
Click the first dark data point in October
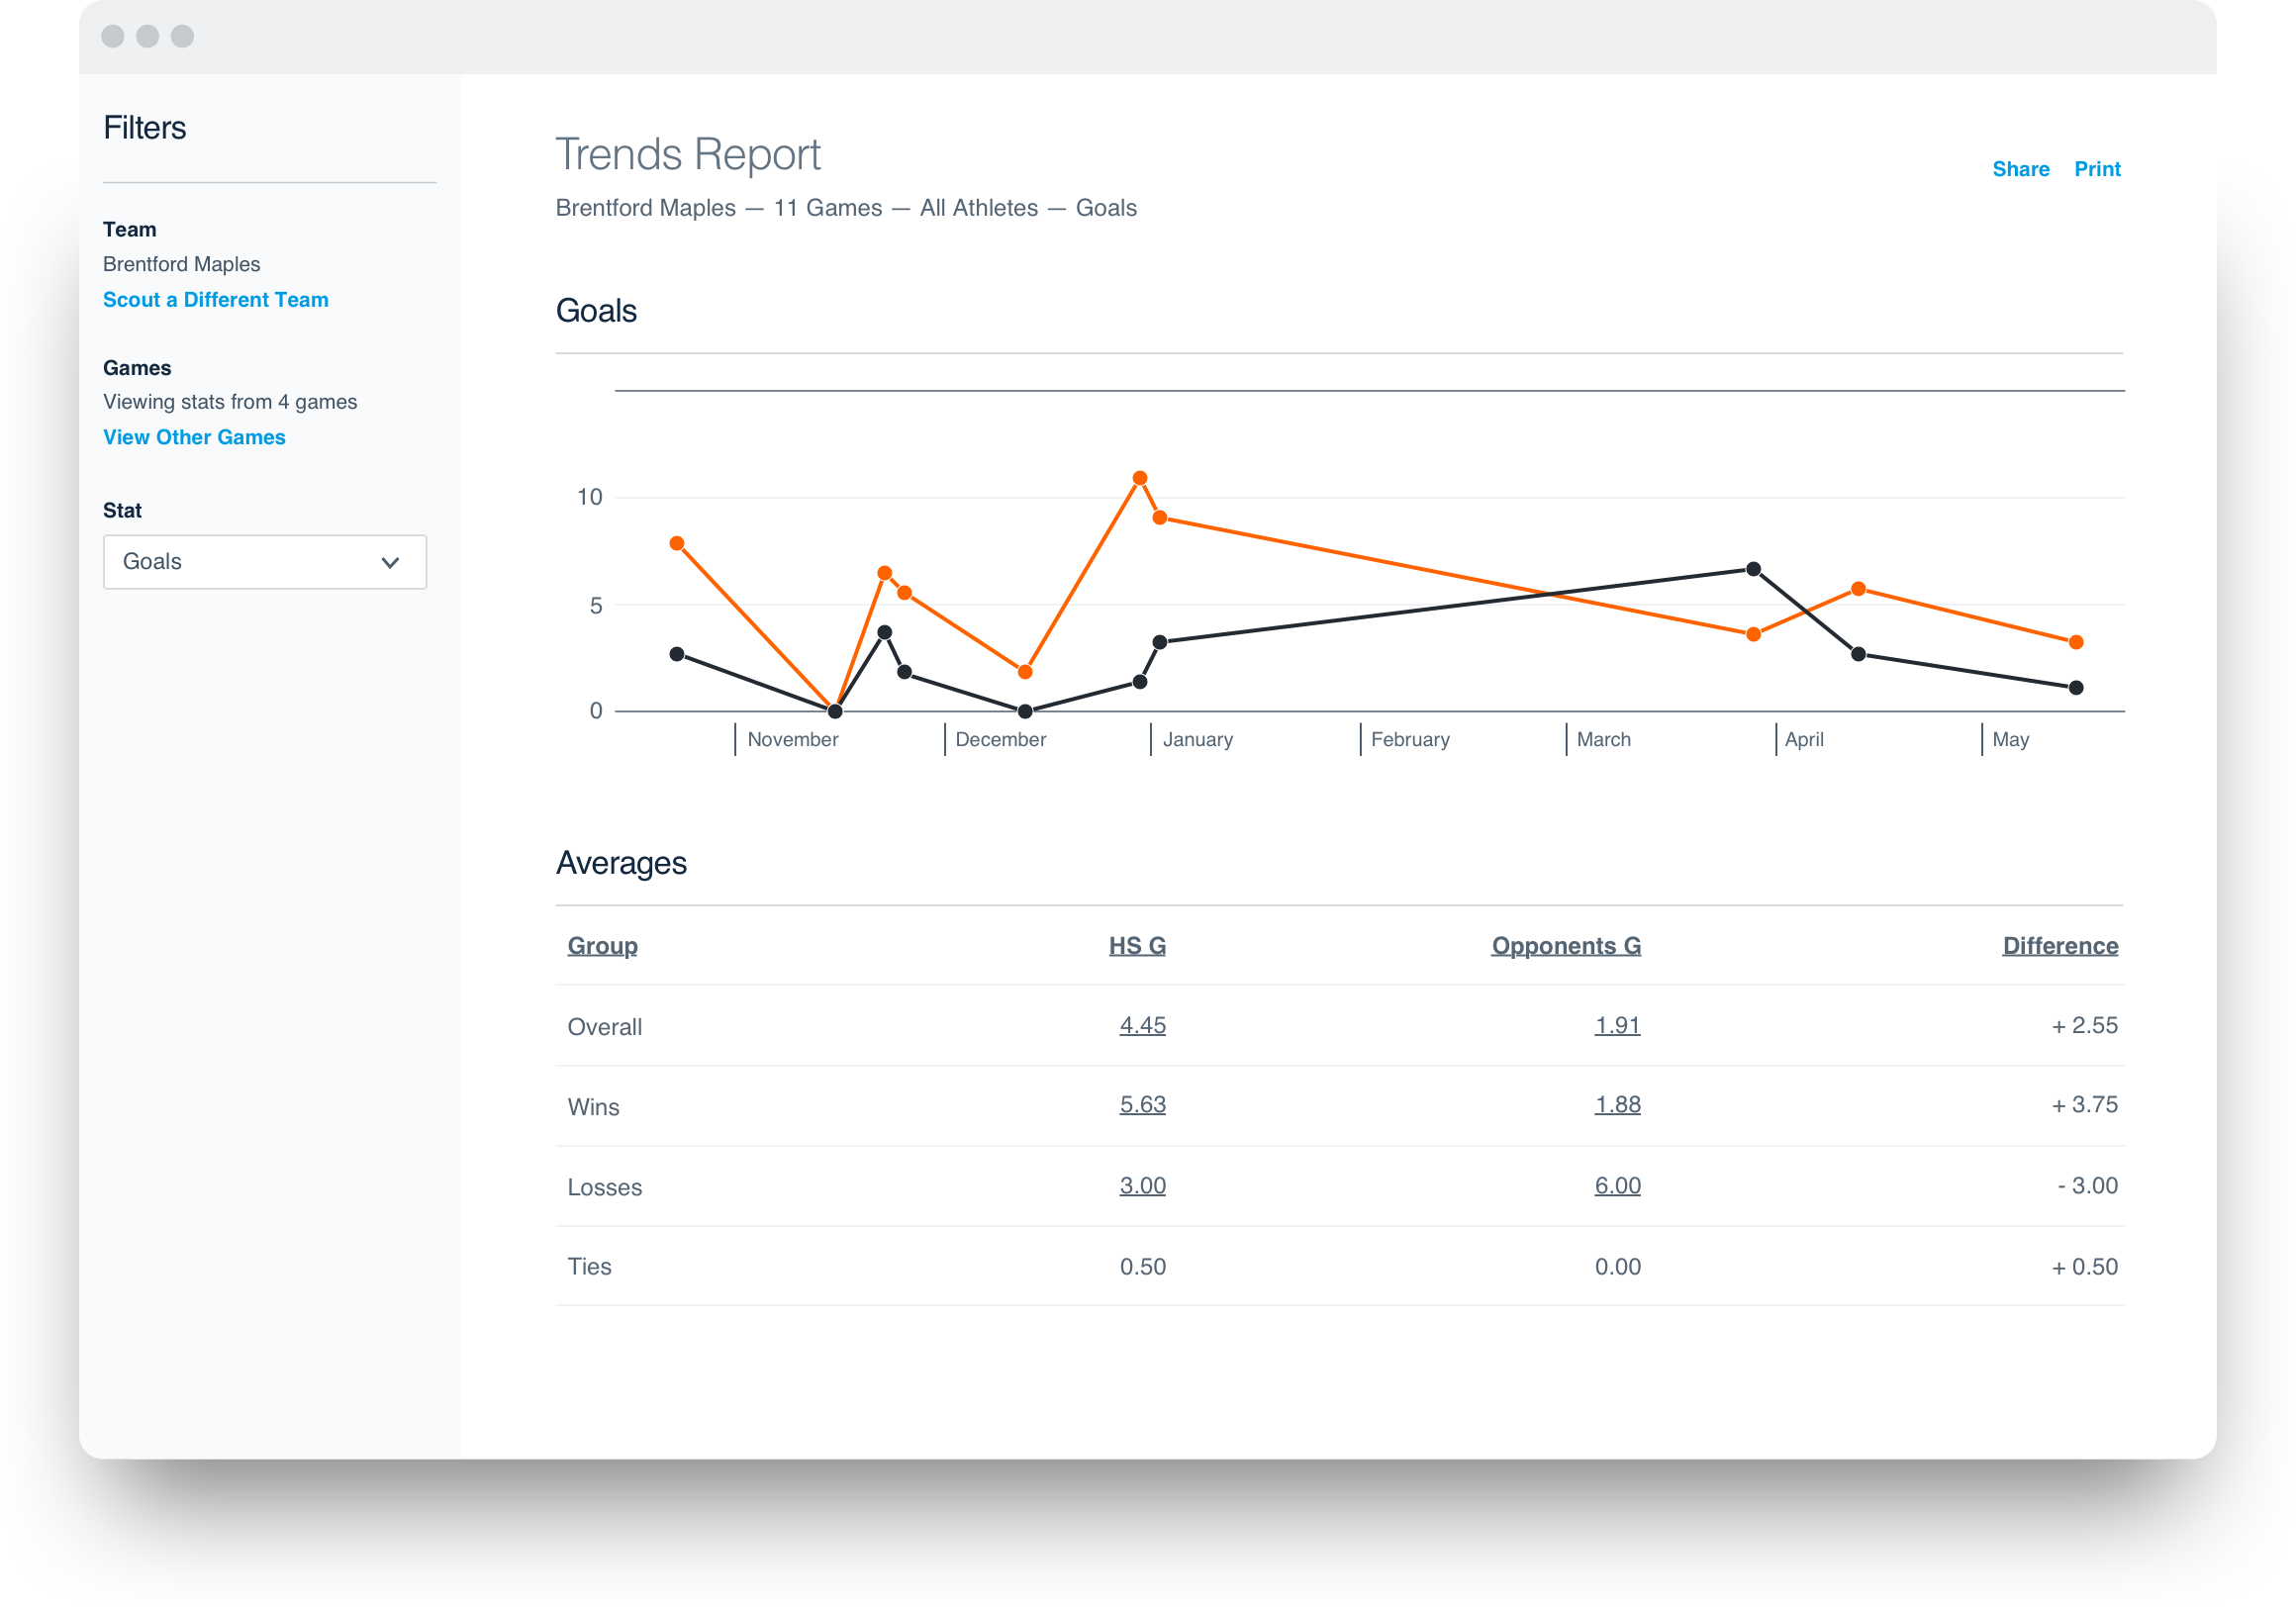pos(677,654)
